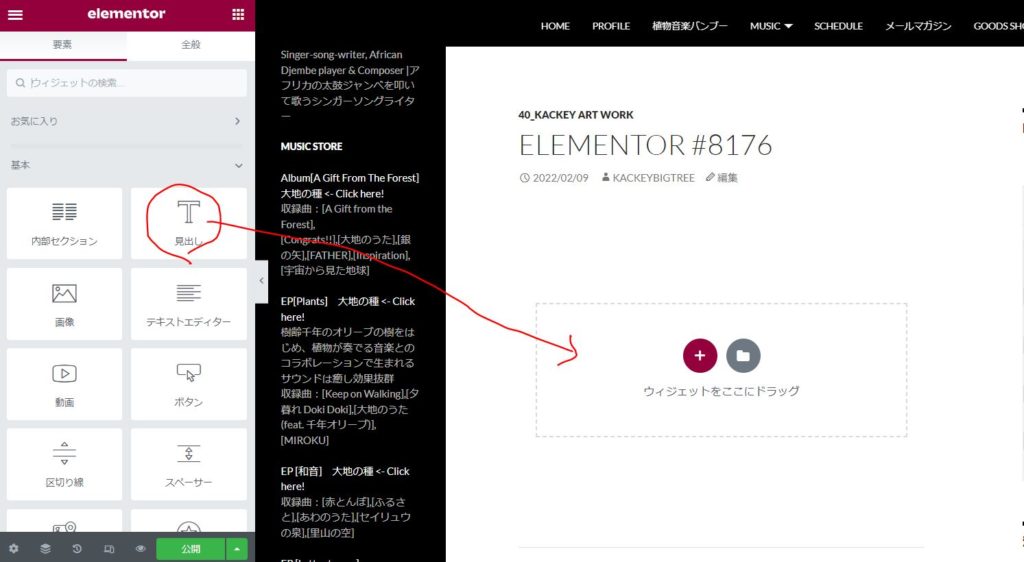Open the メールマガジン menu item
The width and height of the screenshot is (1024, 562).
(918, 26)
